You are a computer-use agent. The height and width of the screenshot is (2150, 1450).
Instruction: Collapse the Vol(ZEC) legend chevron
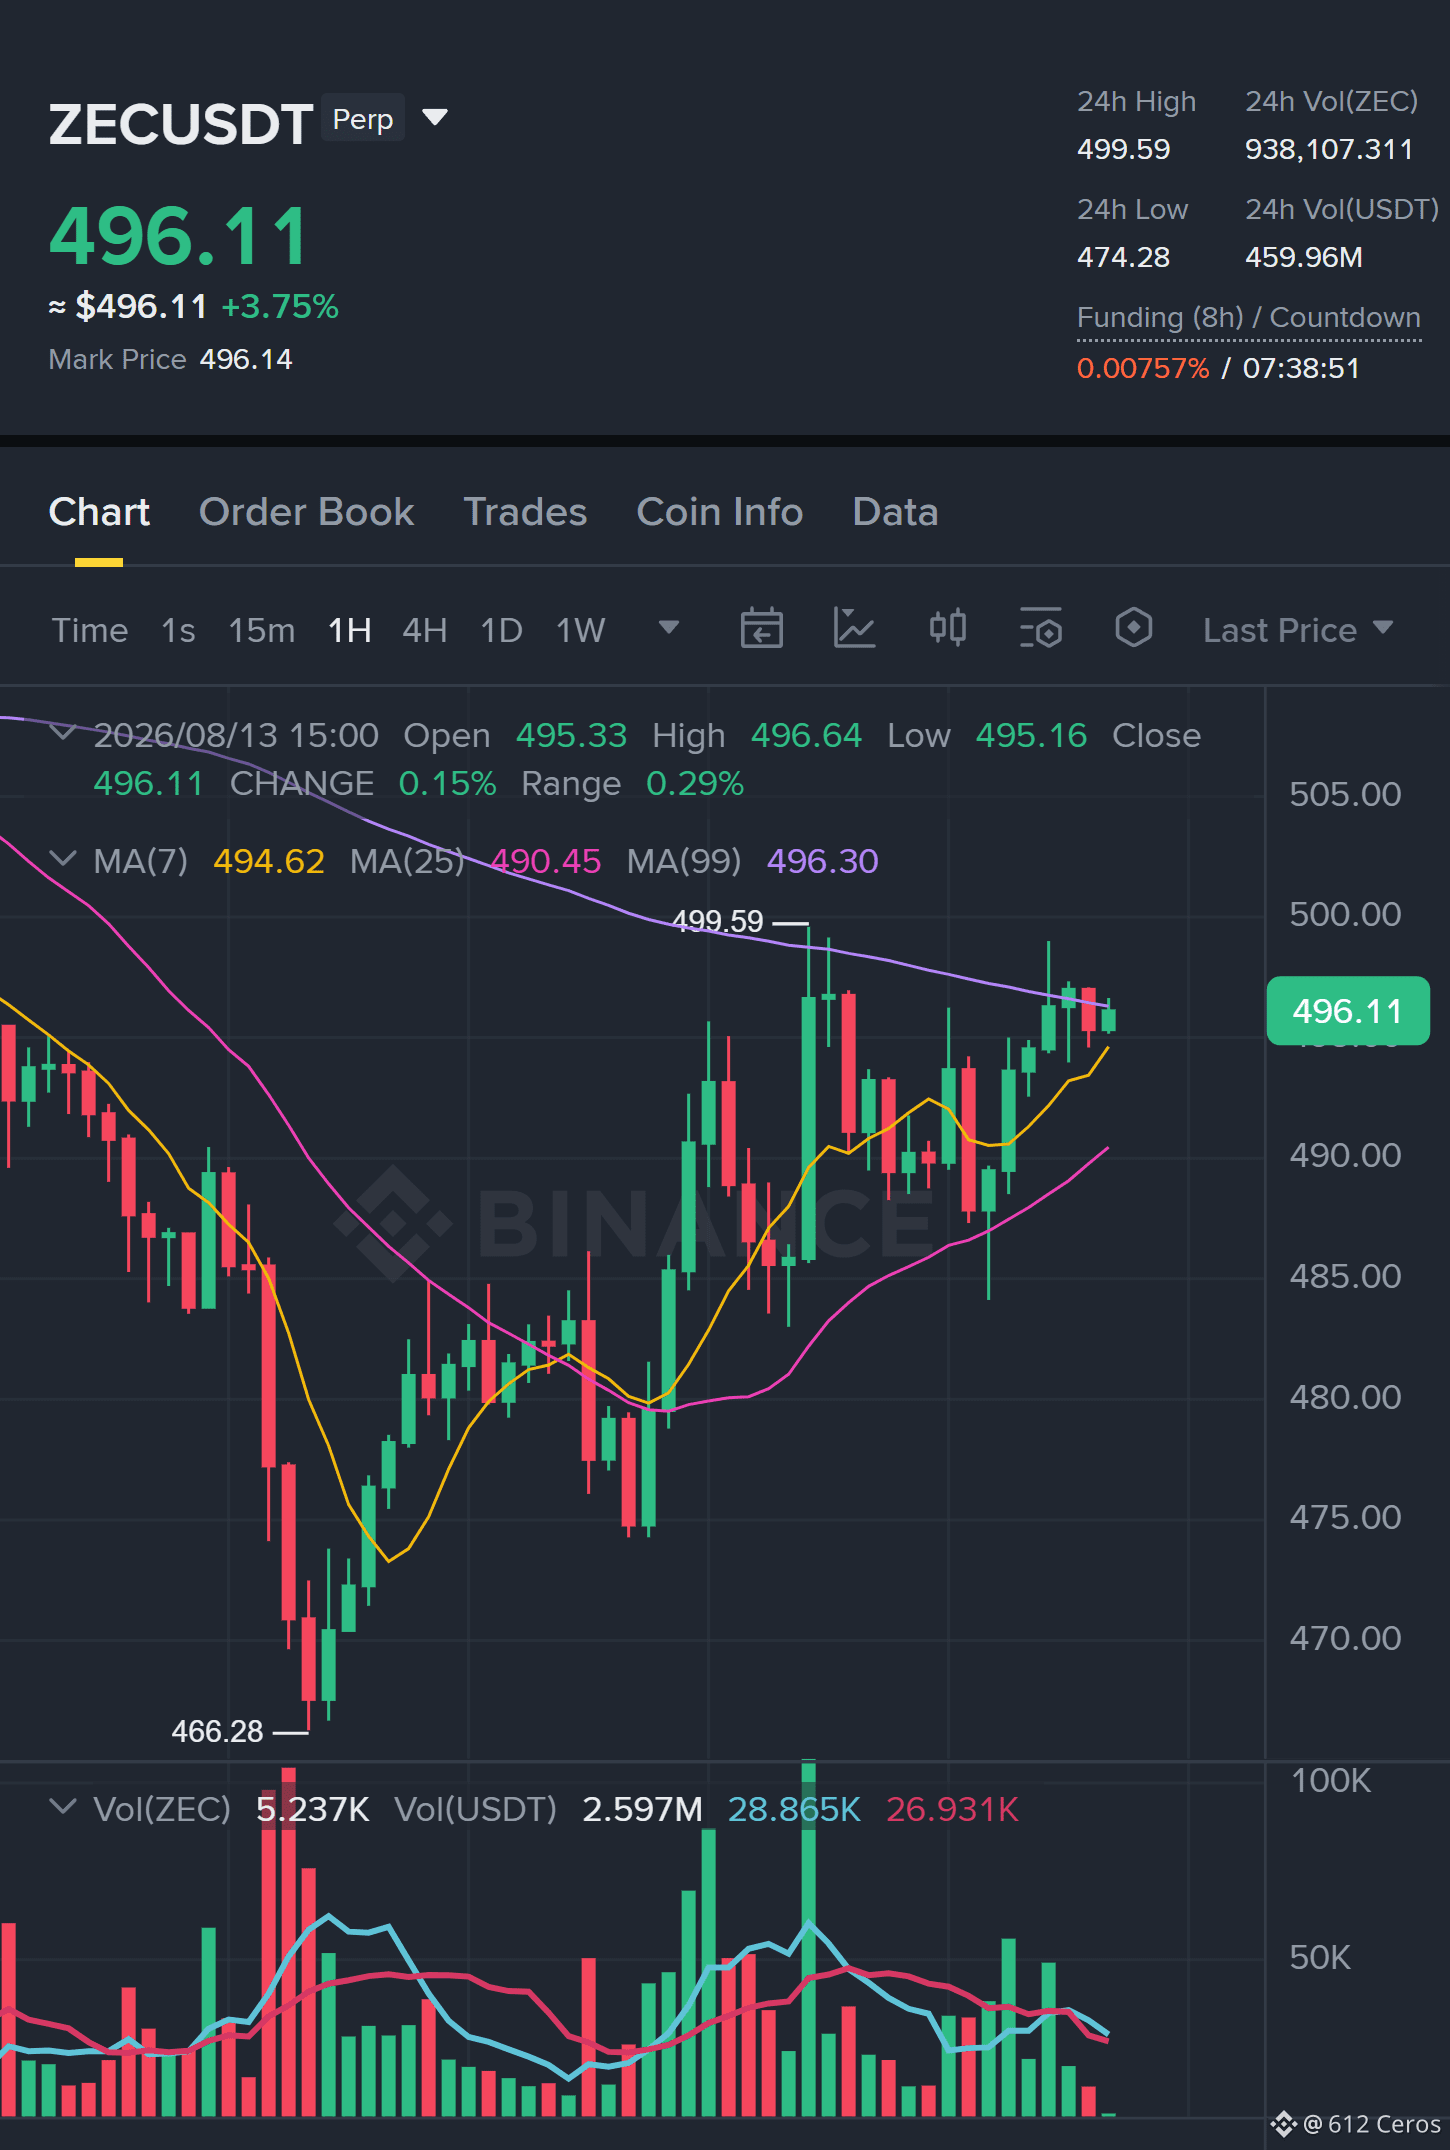(63, 1807)
